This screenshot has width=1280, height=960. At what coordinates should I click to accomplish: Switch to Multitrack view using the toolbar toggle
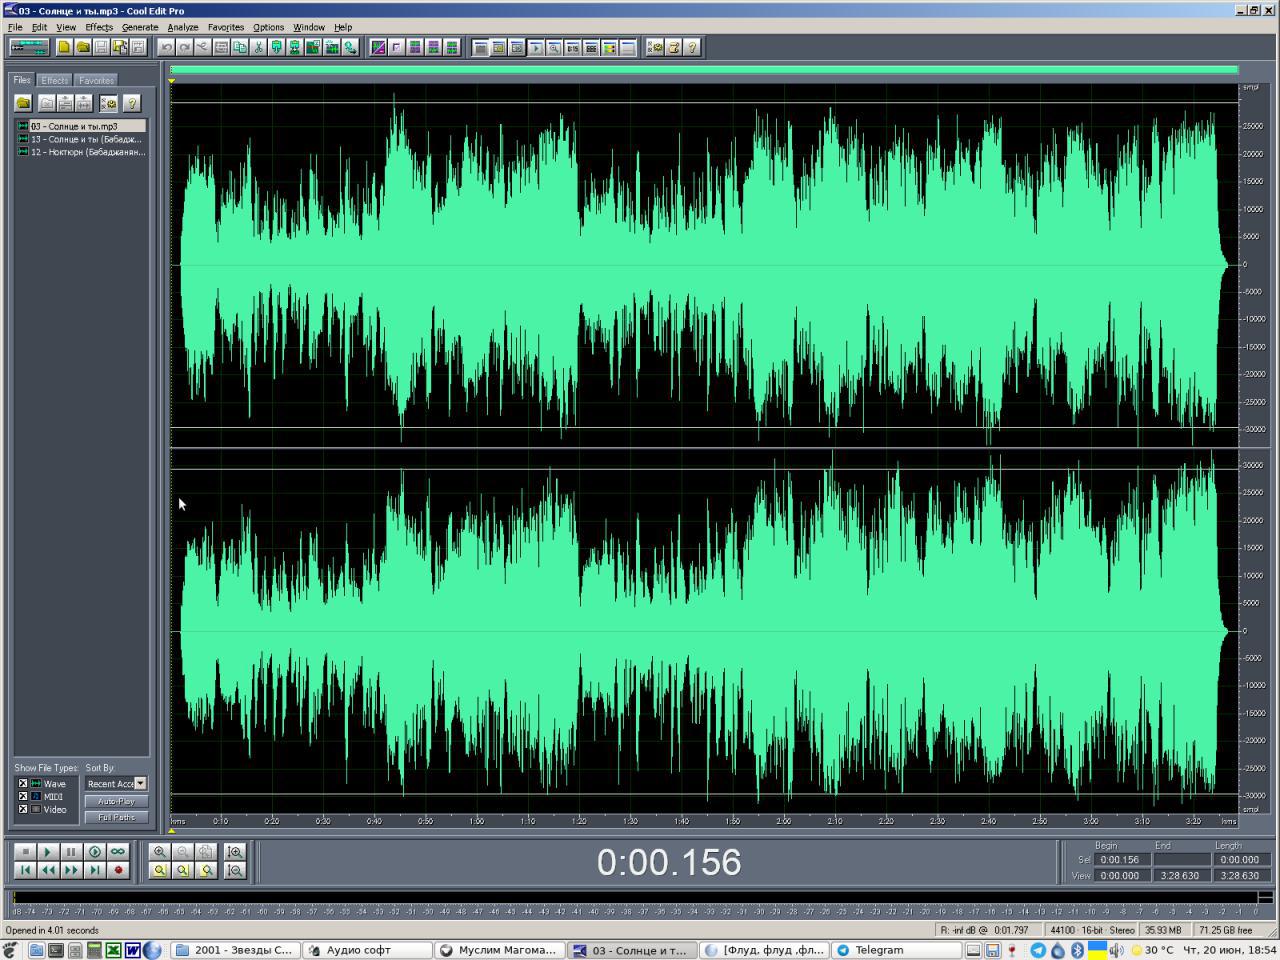(x=29, y=47)
